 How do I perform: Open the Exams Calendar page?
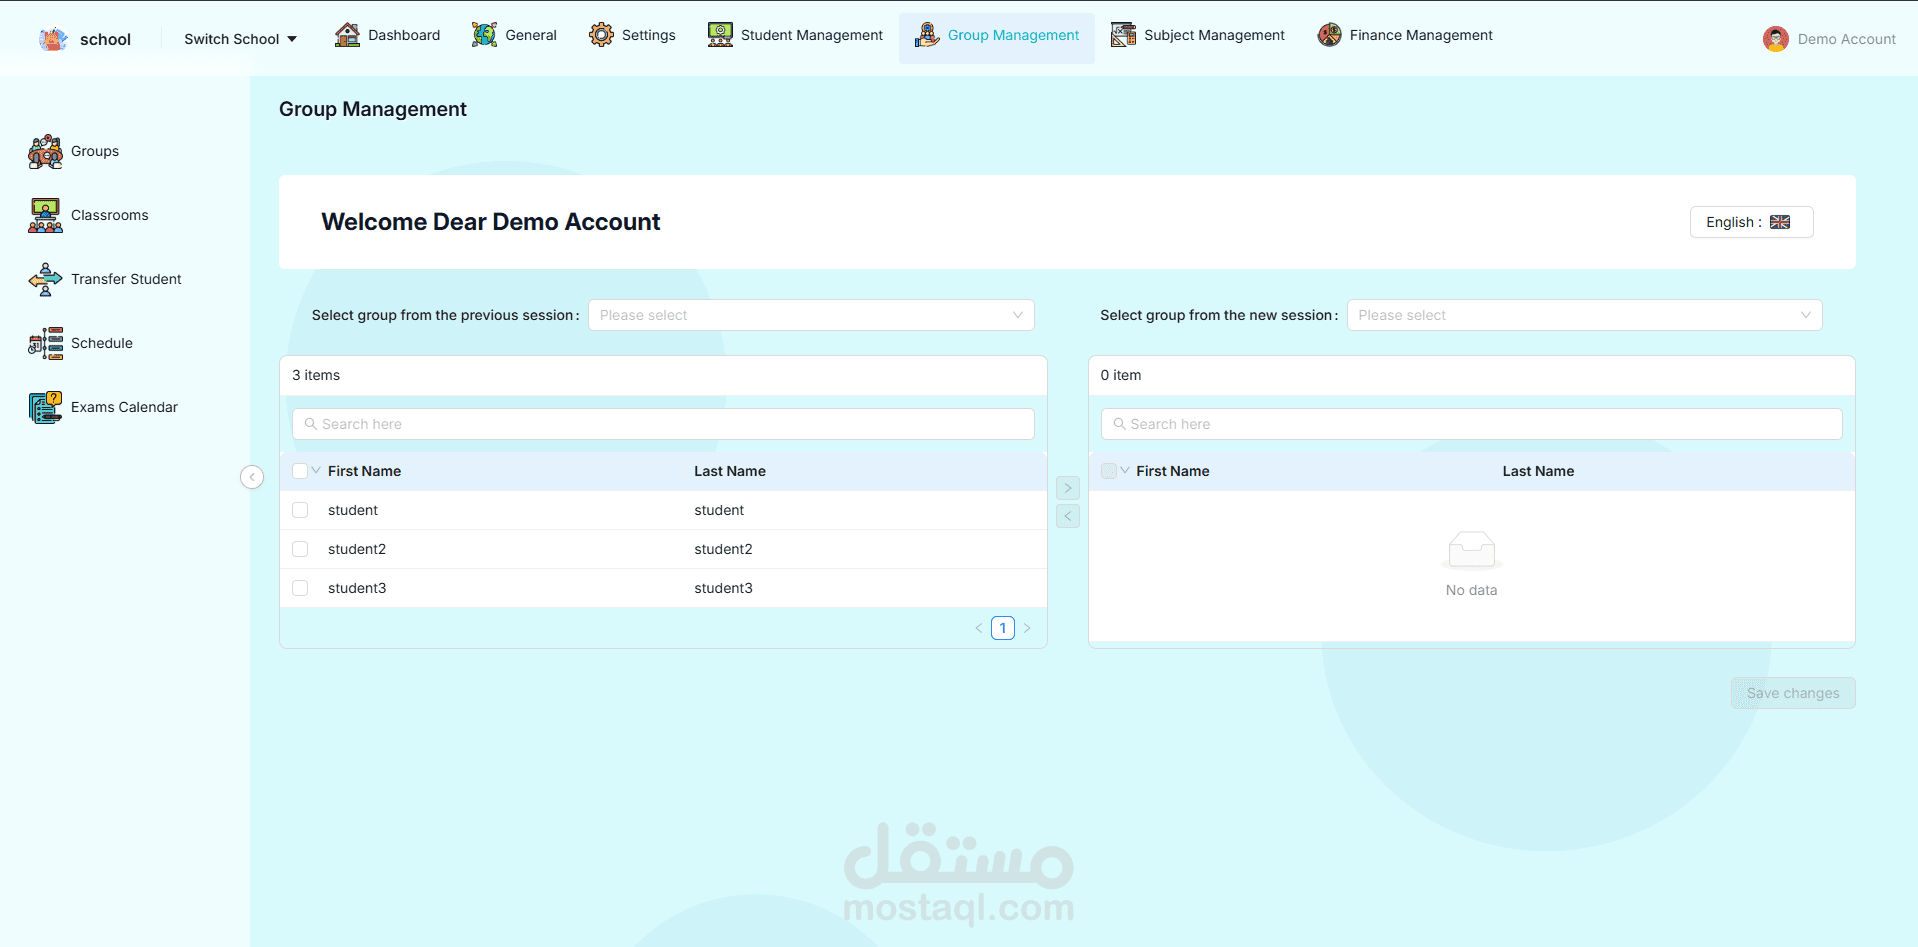(124, 408)
